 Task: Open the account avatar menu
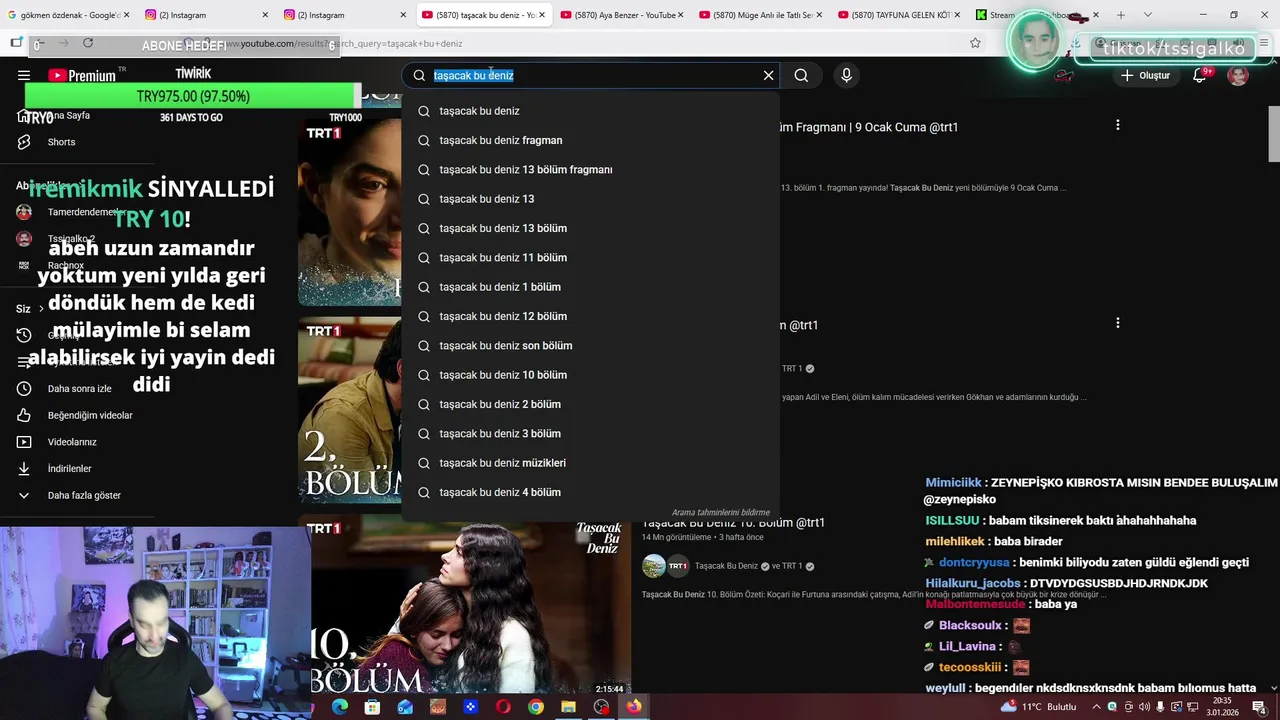tap(1238, 76)
